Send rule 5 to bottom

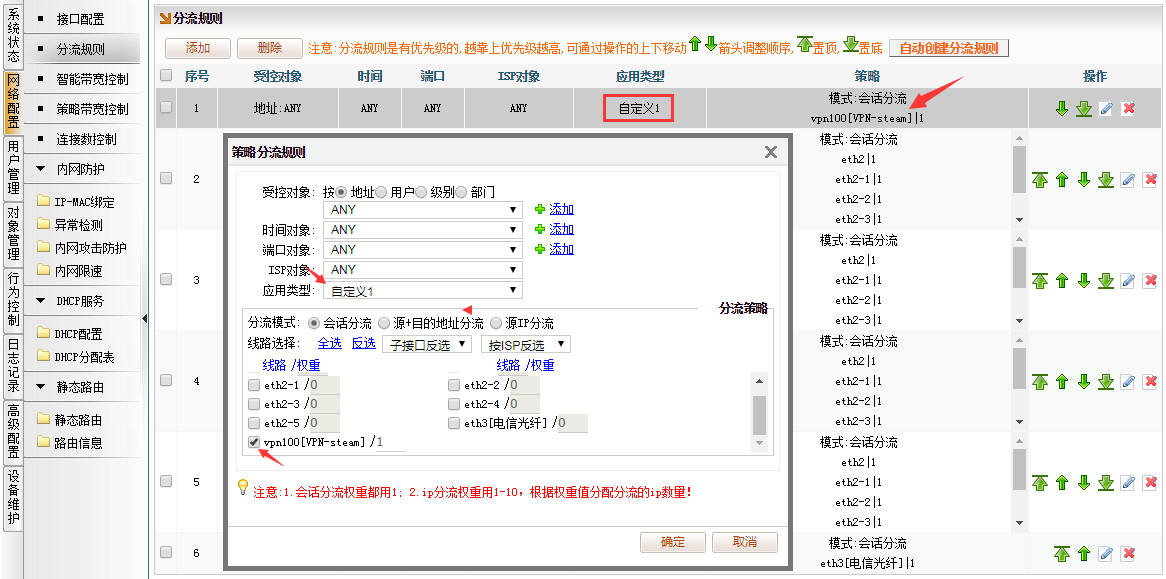click(1106, 482)
